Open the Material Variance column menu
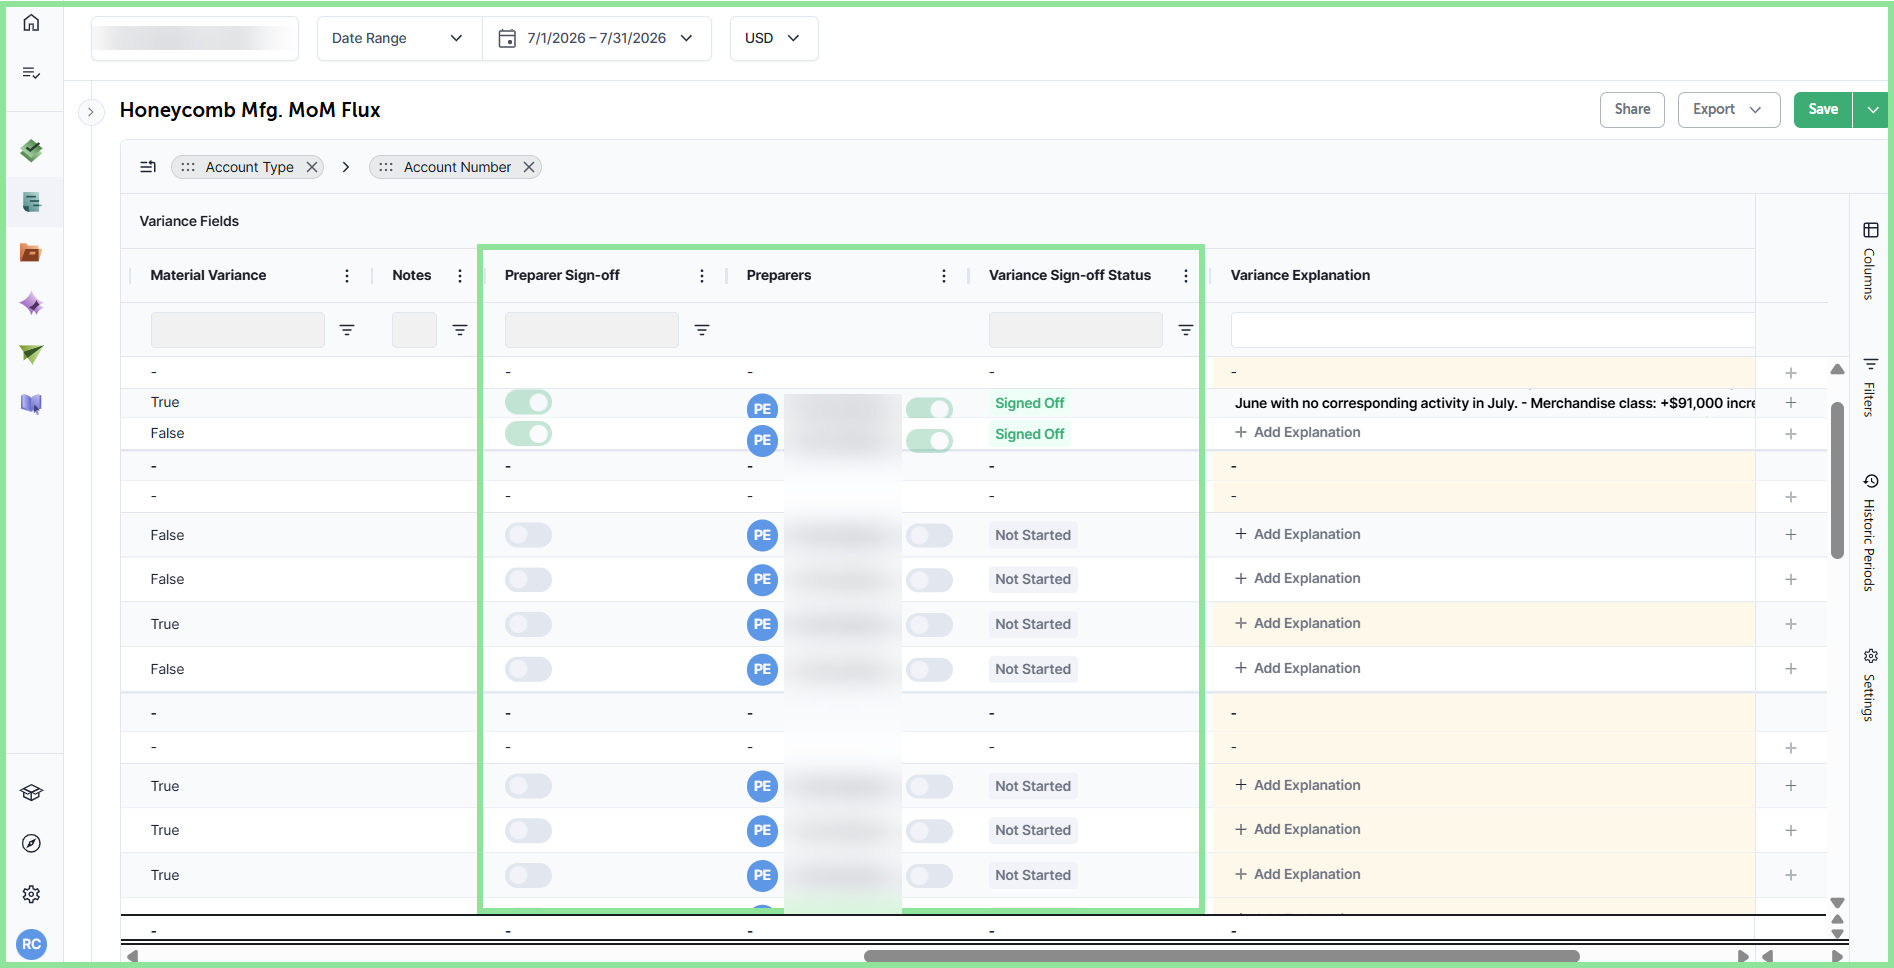This screenshot has height=968, width=1894. pyautogui.click(x=347, y=276)
